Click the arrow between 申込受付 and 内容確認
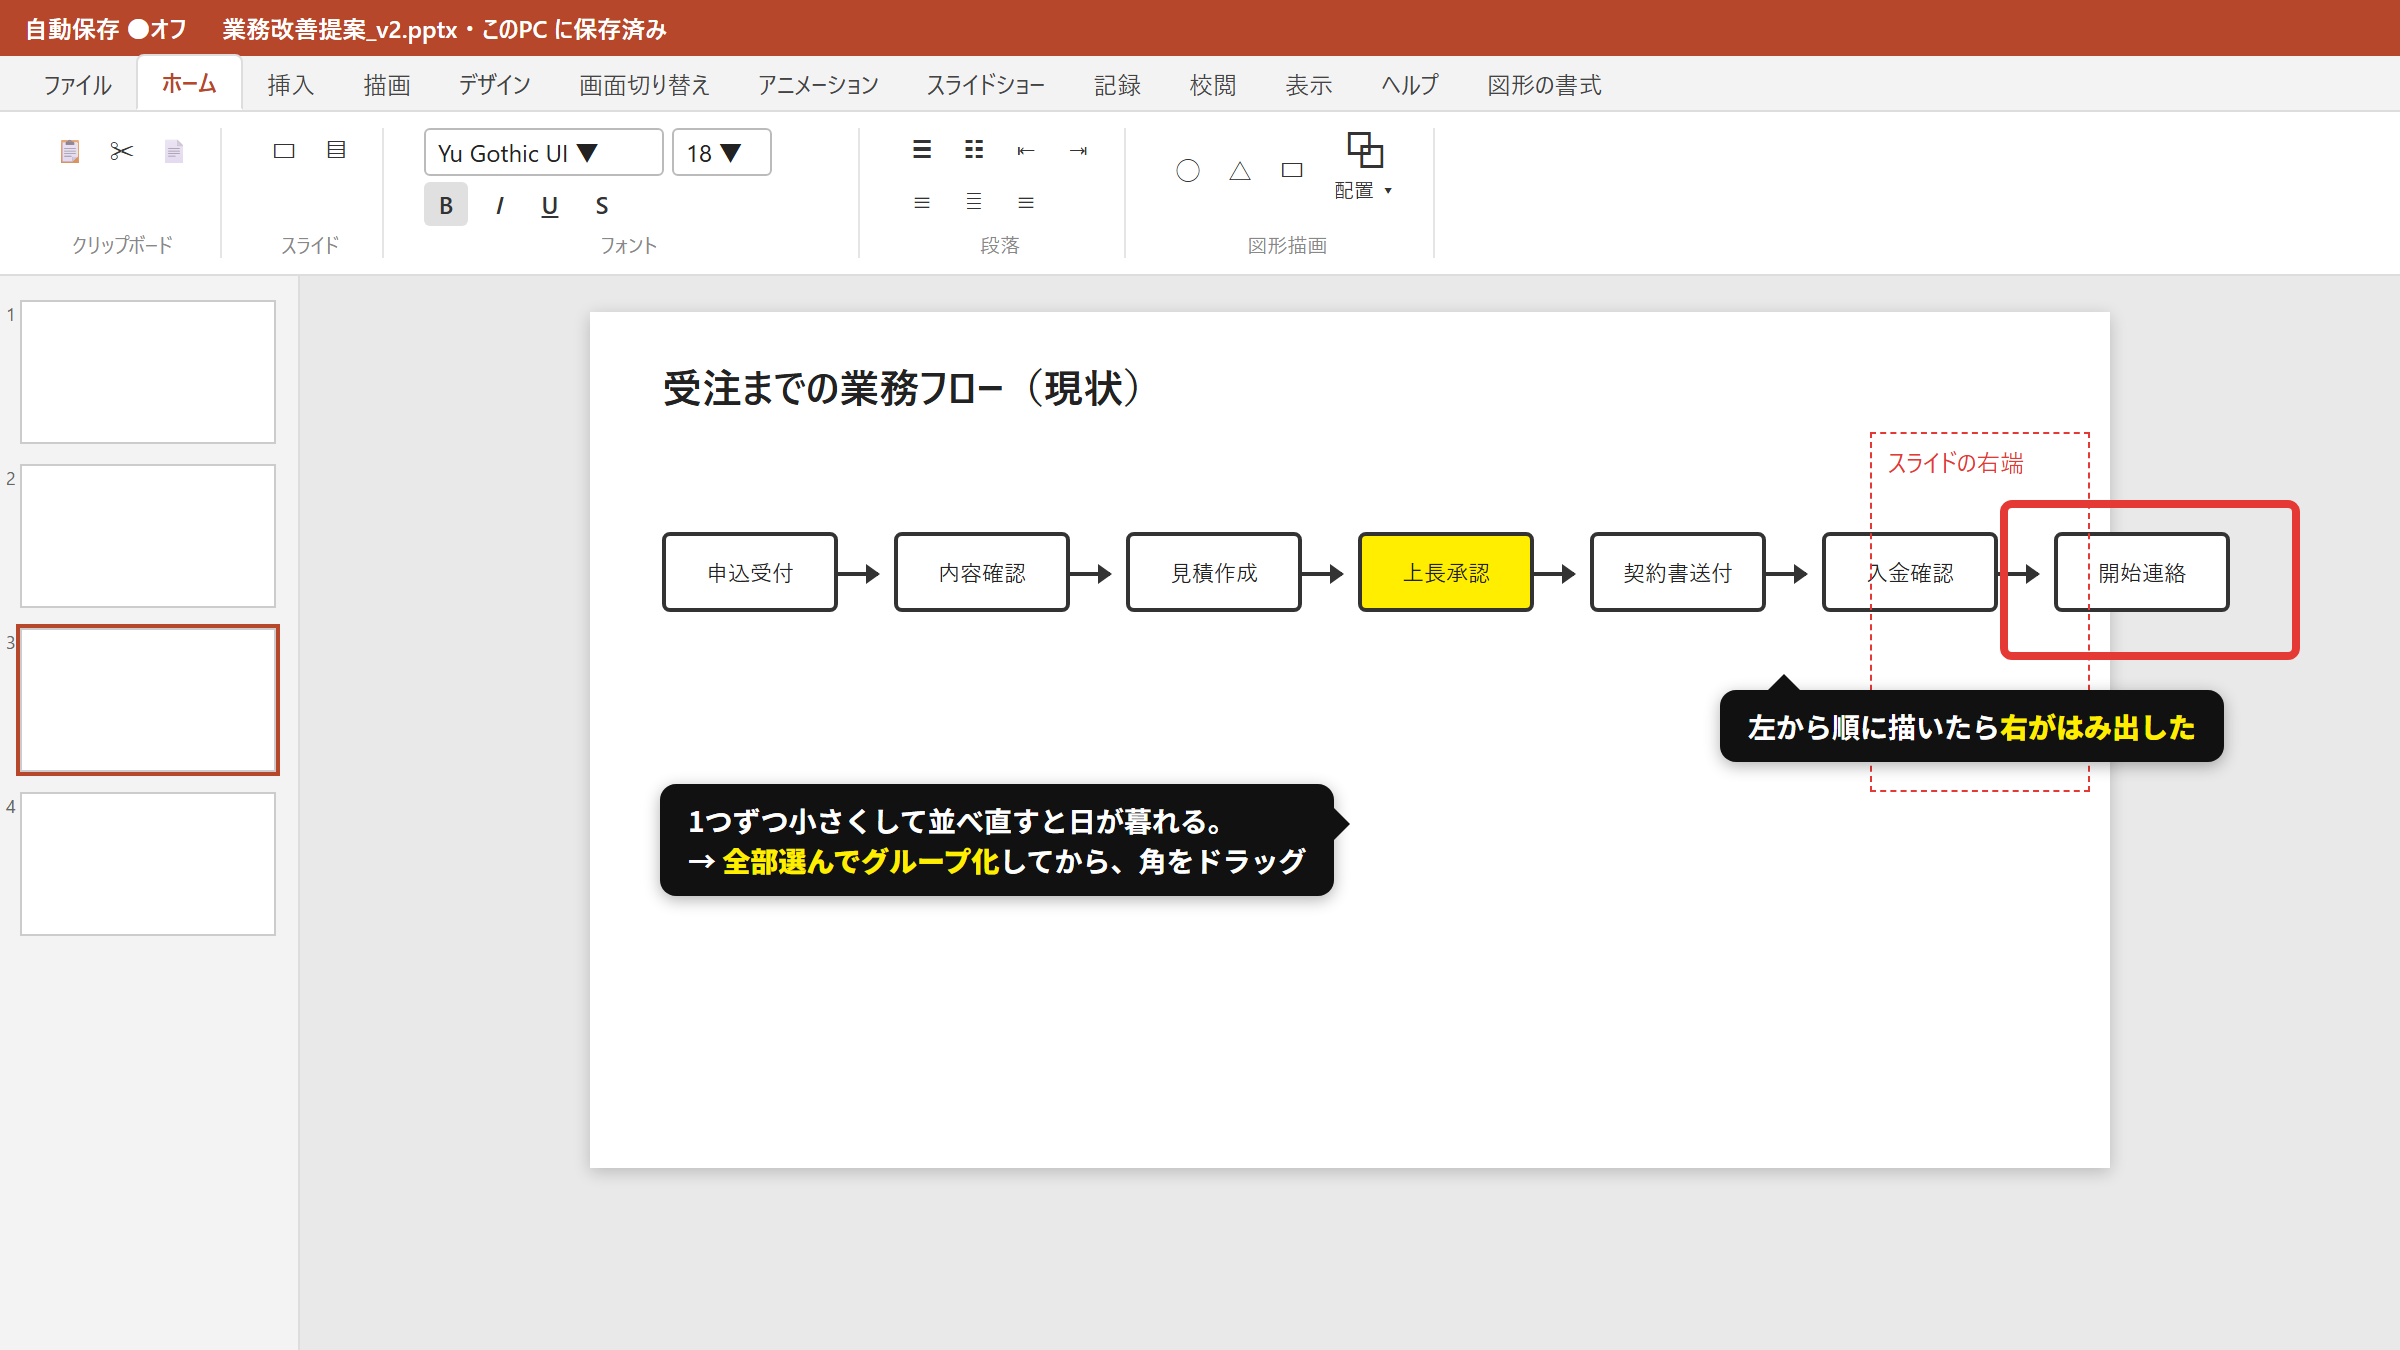Image resolution: width=2400 pixels, height=1350 pixels. (858, 574)
